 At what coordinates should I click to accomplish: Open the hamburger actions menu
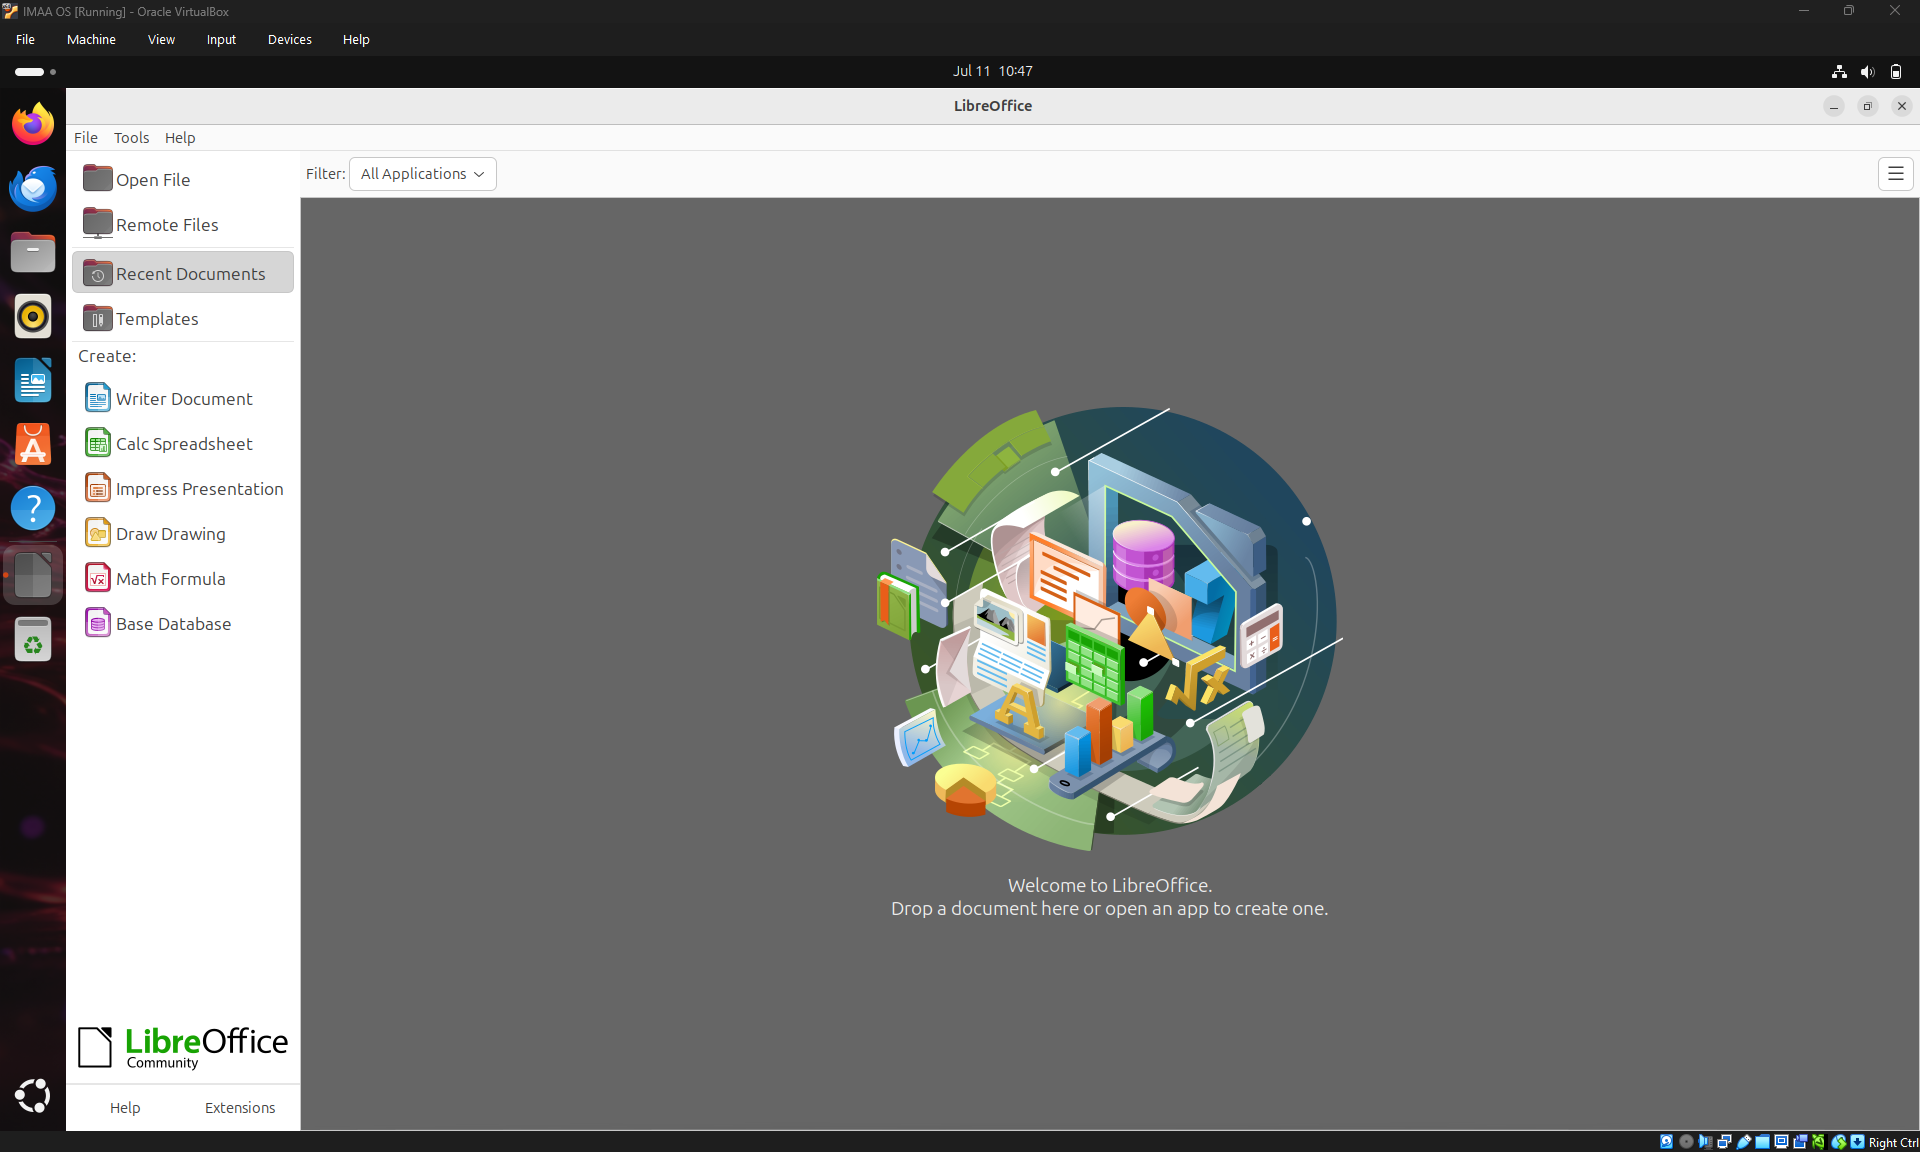[x=1895, y=174]
